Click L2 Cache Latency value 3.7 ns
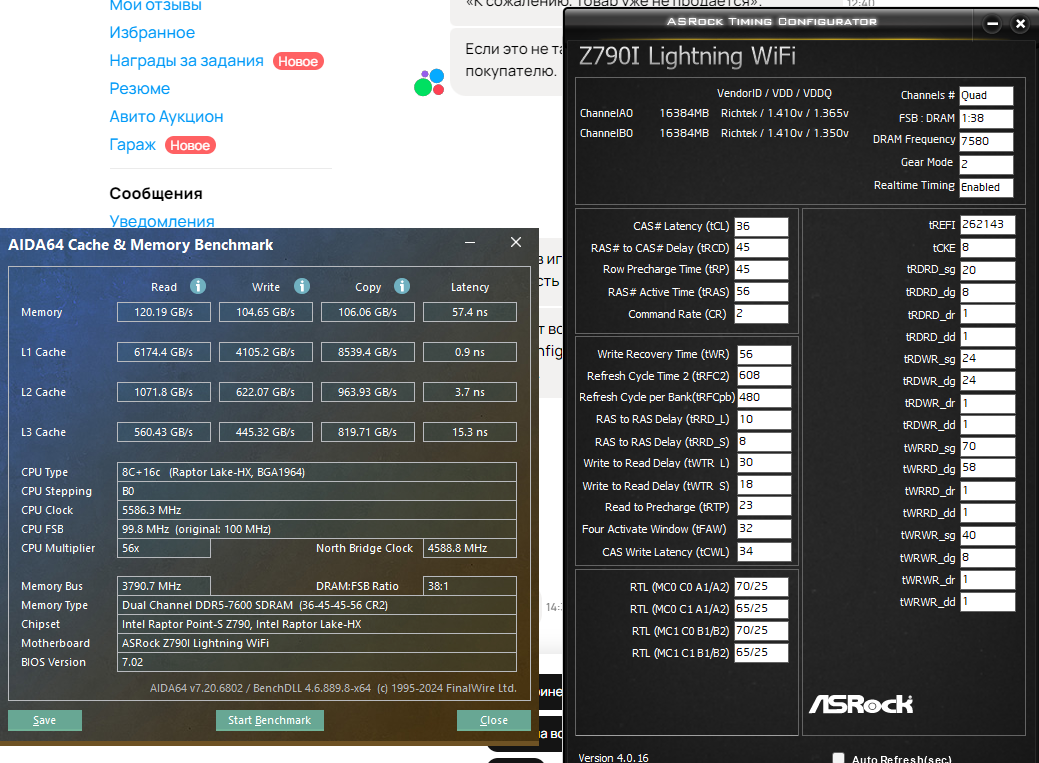 (x=470, y=392)
